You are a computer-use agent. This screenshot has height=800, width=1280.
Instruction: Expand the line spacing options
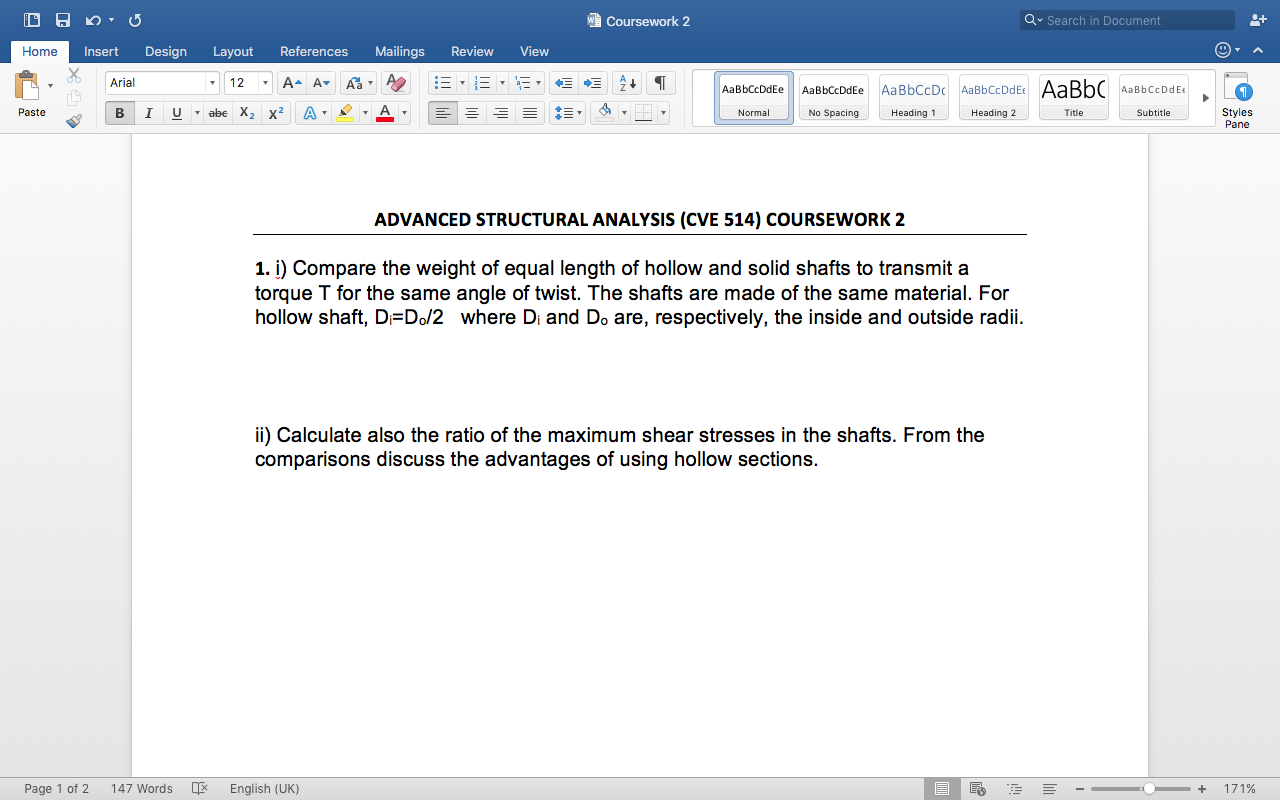(x=576, y=113)
